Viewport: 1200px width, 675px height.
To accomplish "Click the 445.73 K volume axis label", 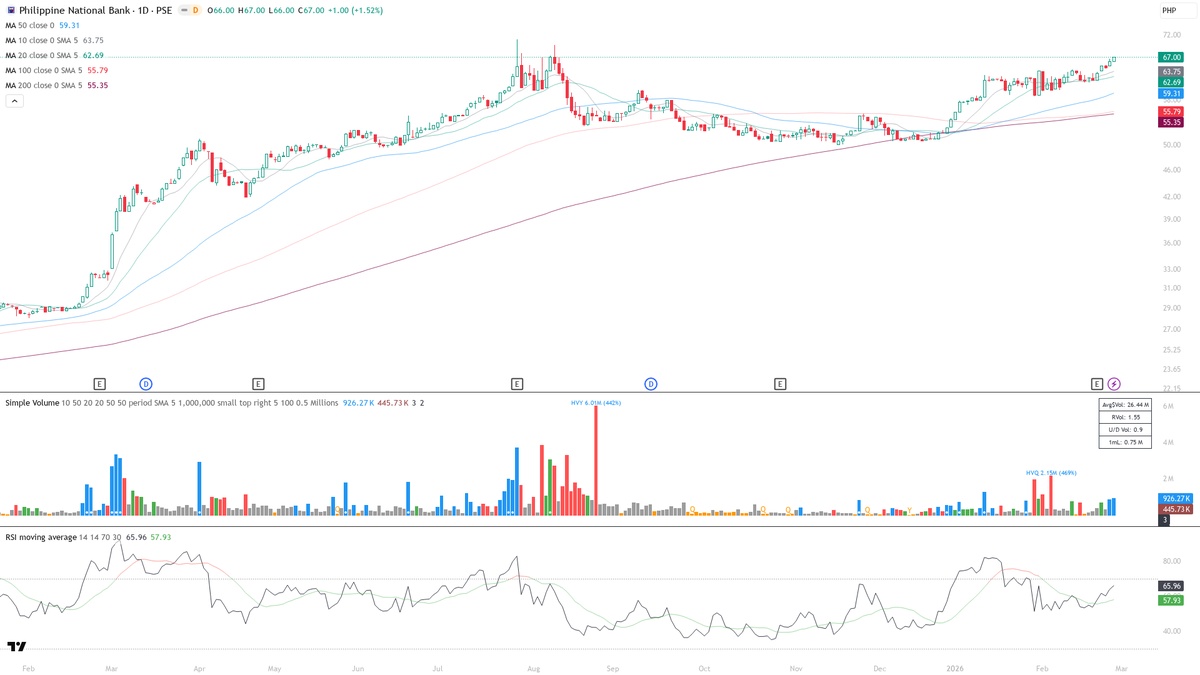I will [x=1174, y=509].
